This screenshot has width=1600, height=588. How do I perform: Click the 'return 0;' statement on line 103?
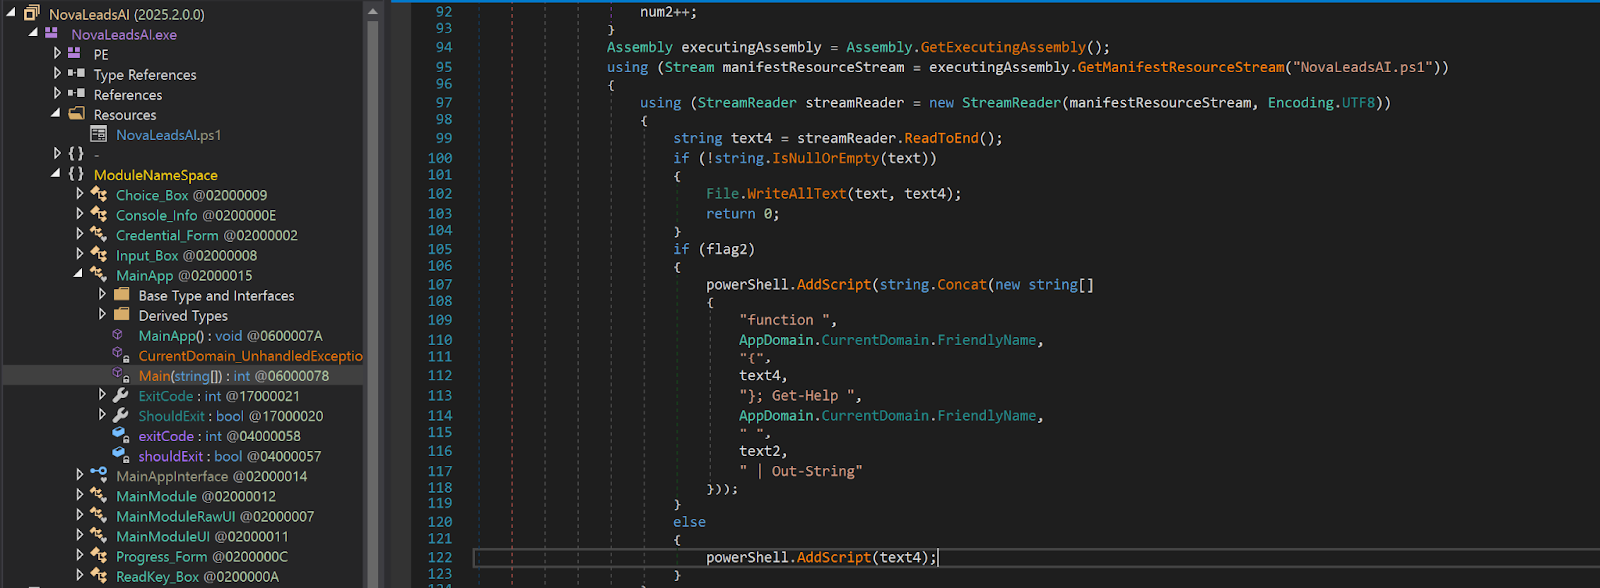click(743, 214)
